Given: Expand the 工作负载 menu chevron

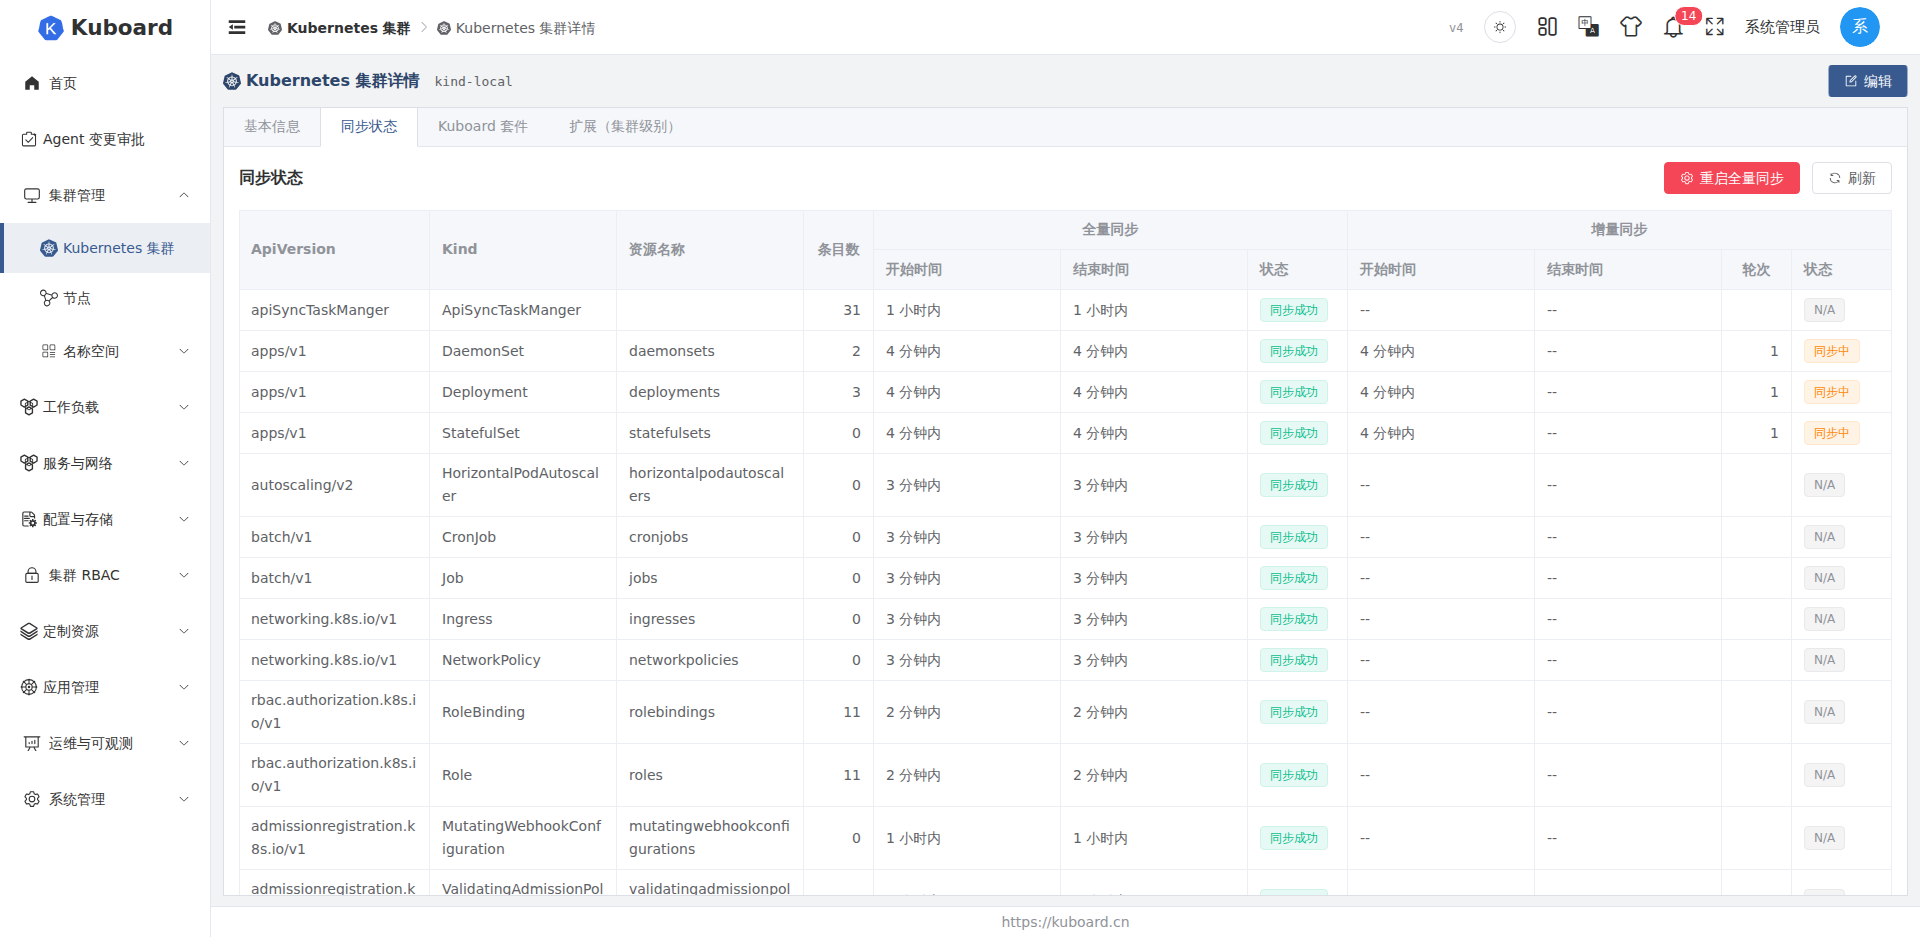Looking at the screenshot, I should click(184, 407).
